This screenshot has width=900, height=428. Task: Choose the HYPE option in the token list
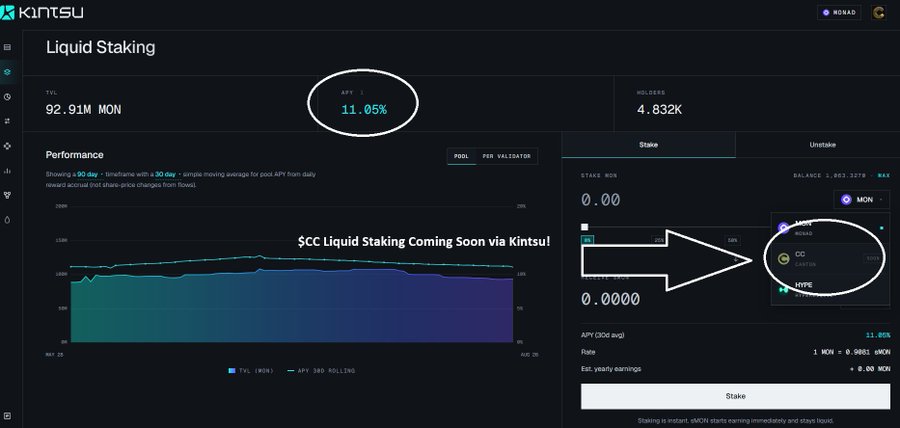(x=830, y=289)
